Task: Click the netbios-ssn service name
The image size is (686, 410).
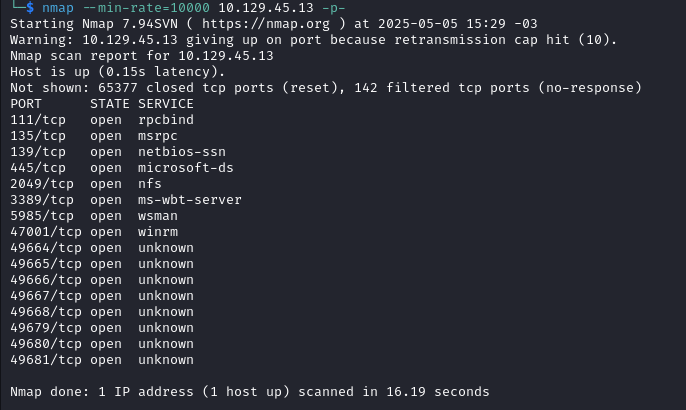Action: 182,152
